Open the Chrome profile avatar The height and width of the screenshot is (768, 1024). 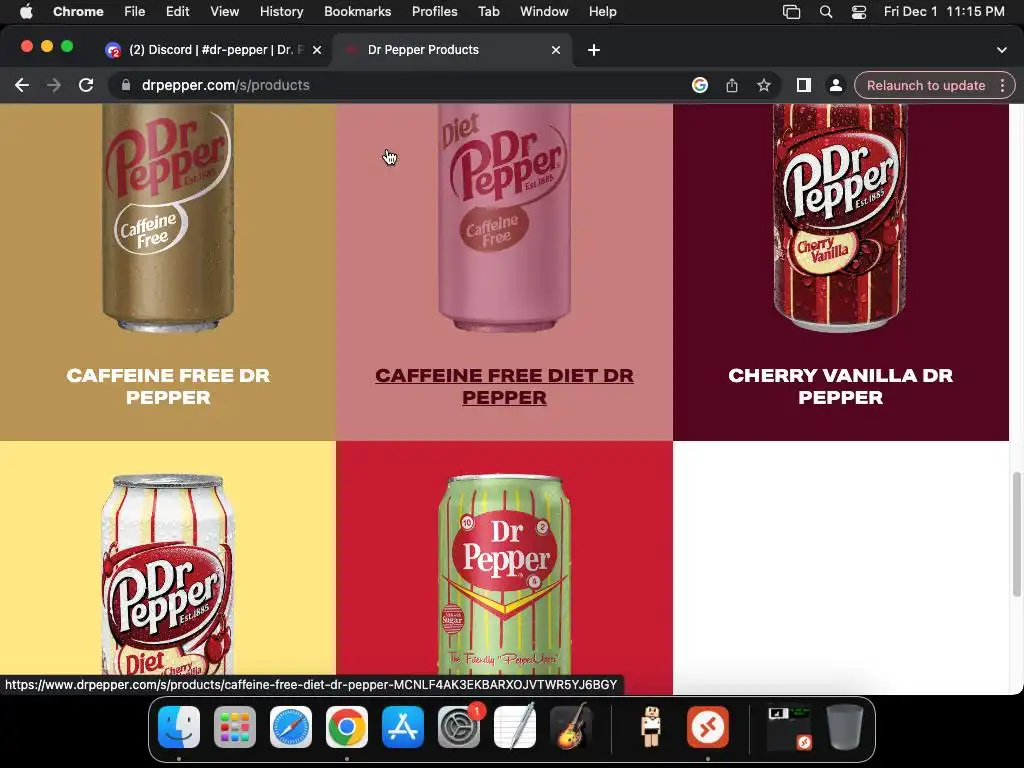(835, 85)
